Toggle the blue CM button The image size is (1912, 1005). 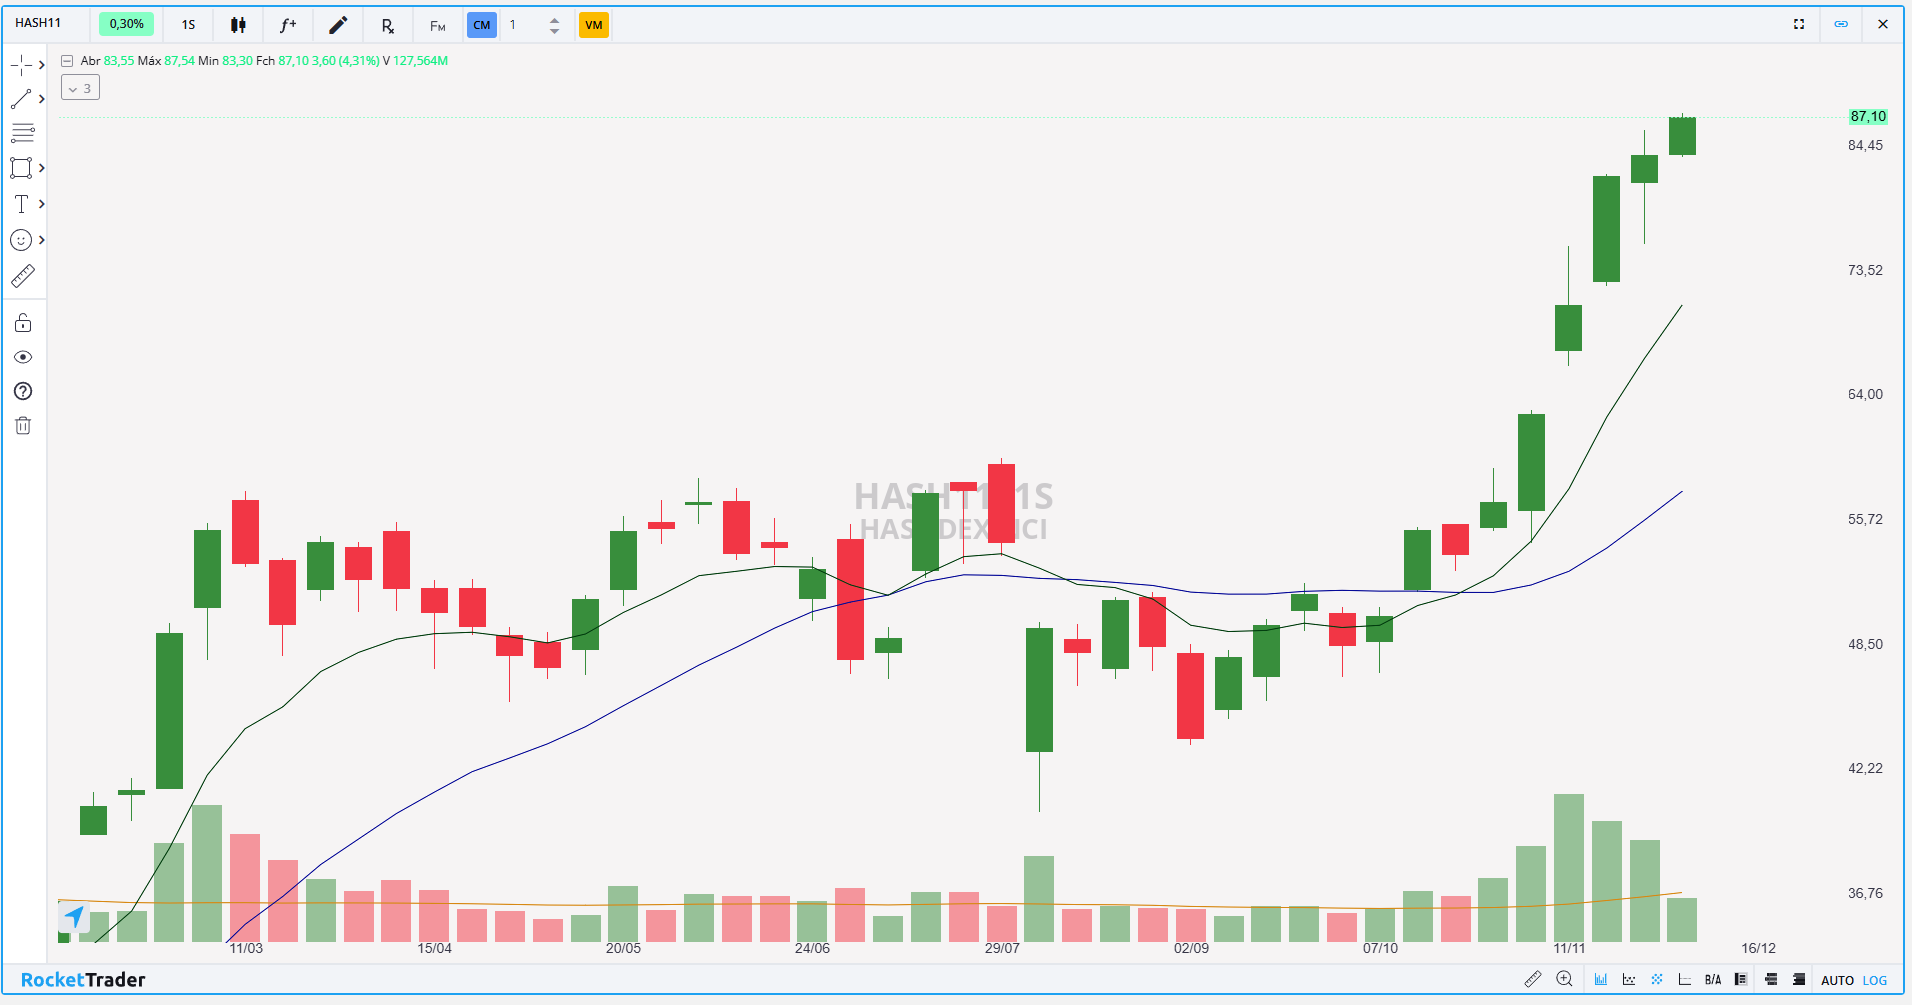click(482, 25)
